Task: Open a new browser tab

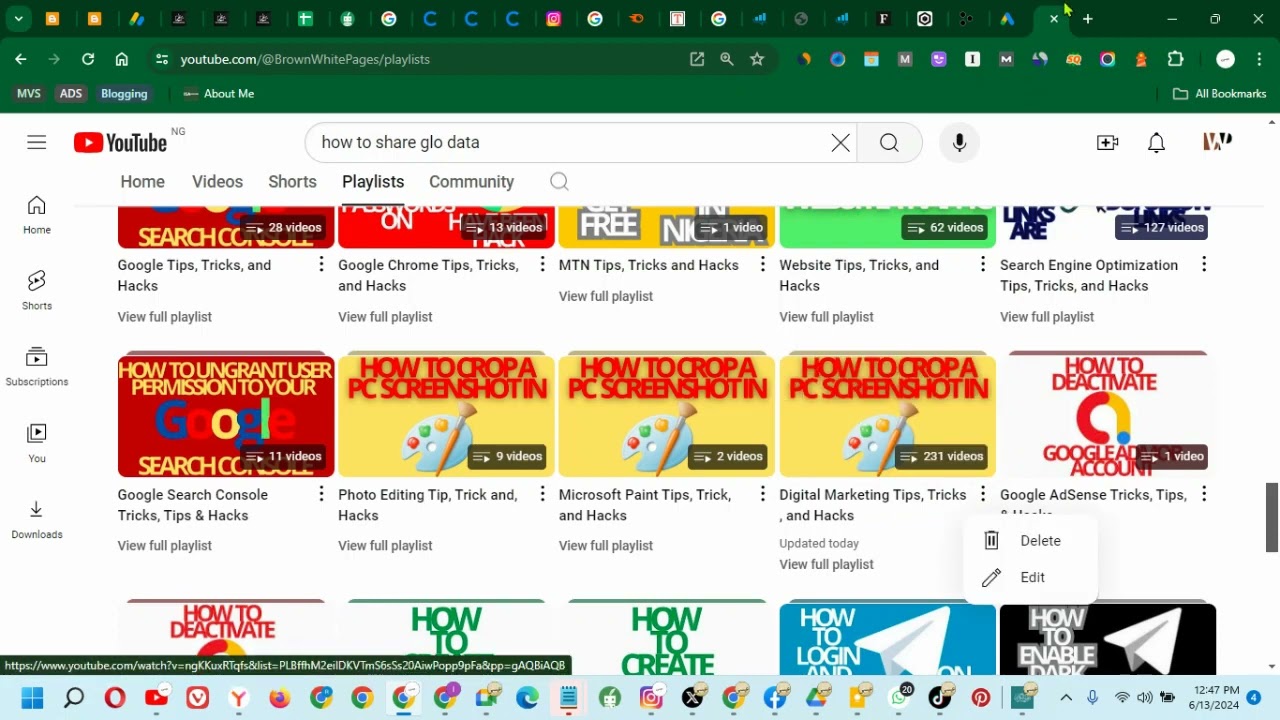Action: [x=1087, y=18]
